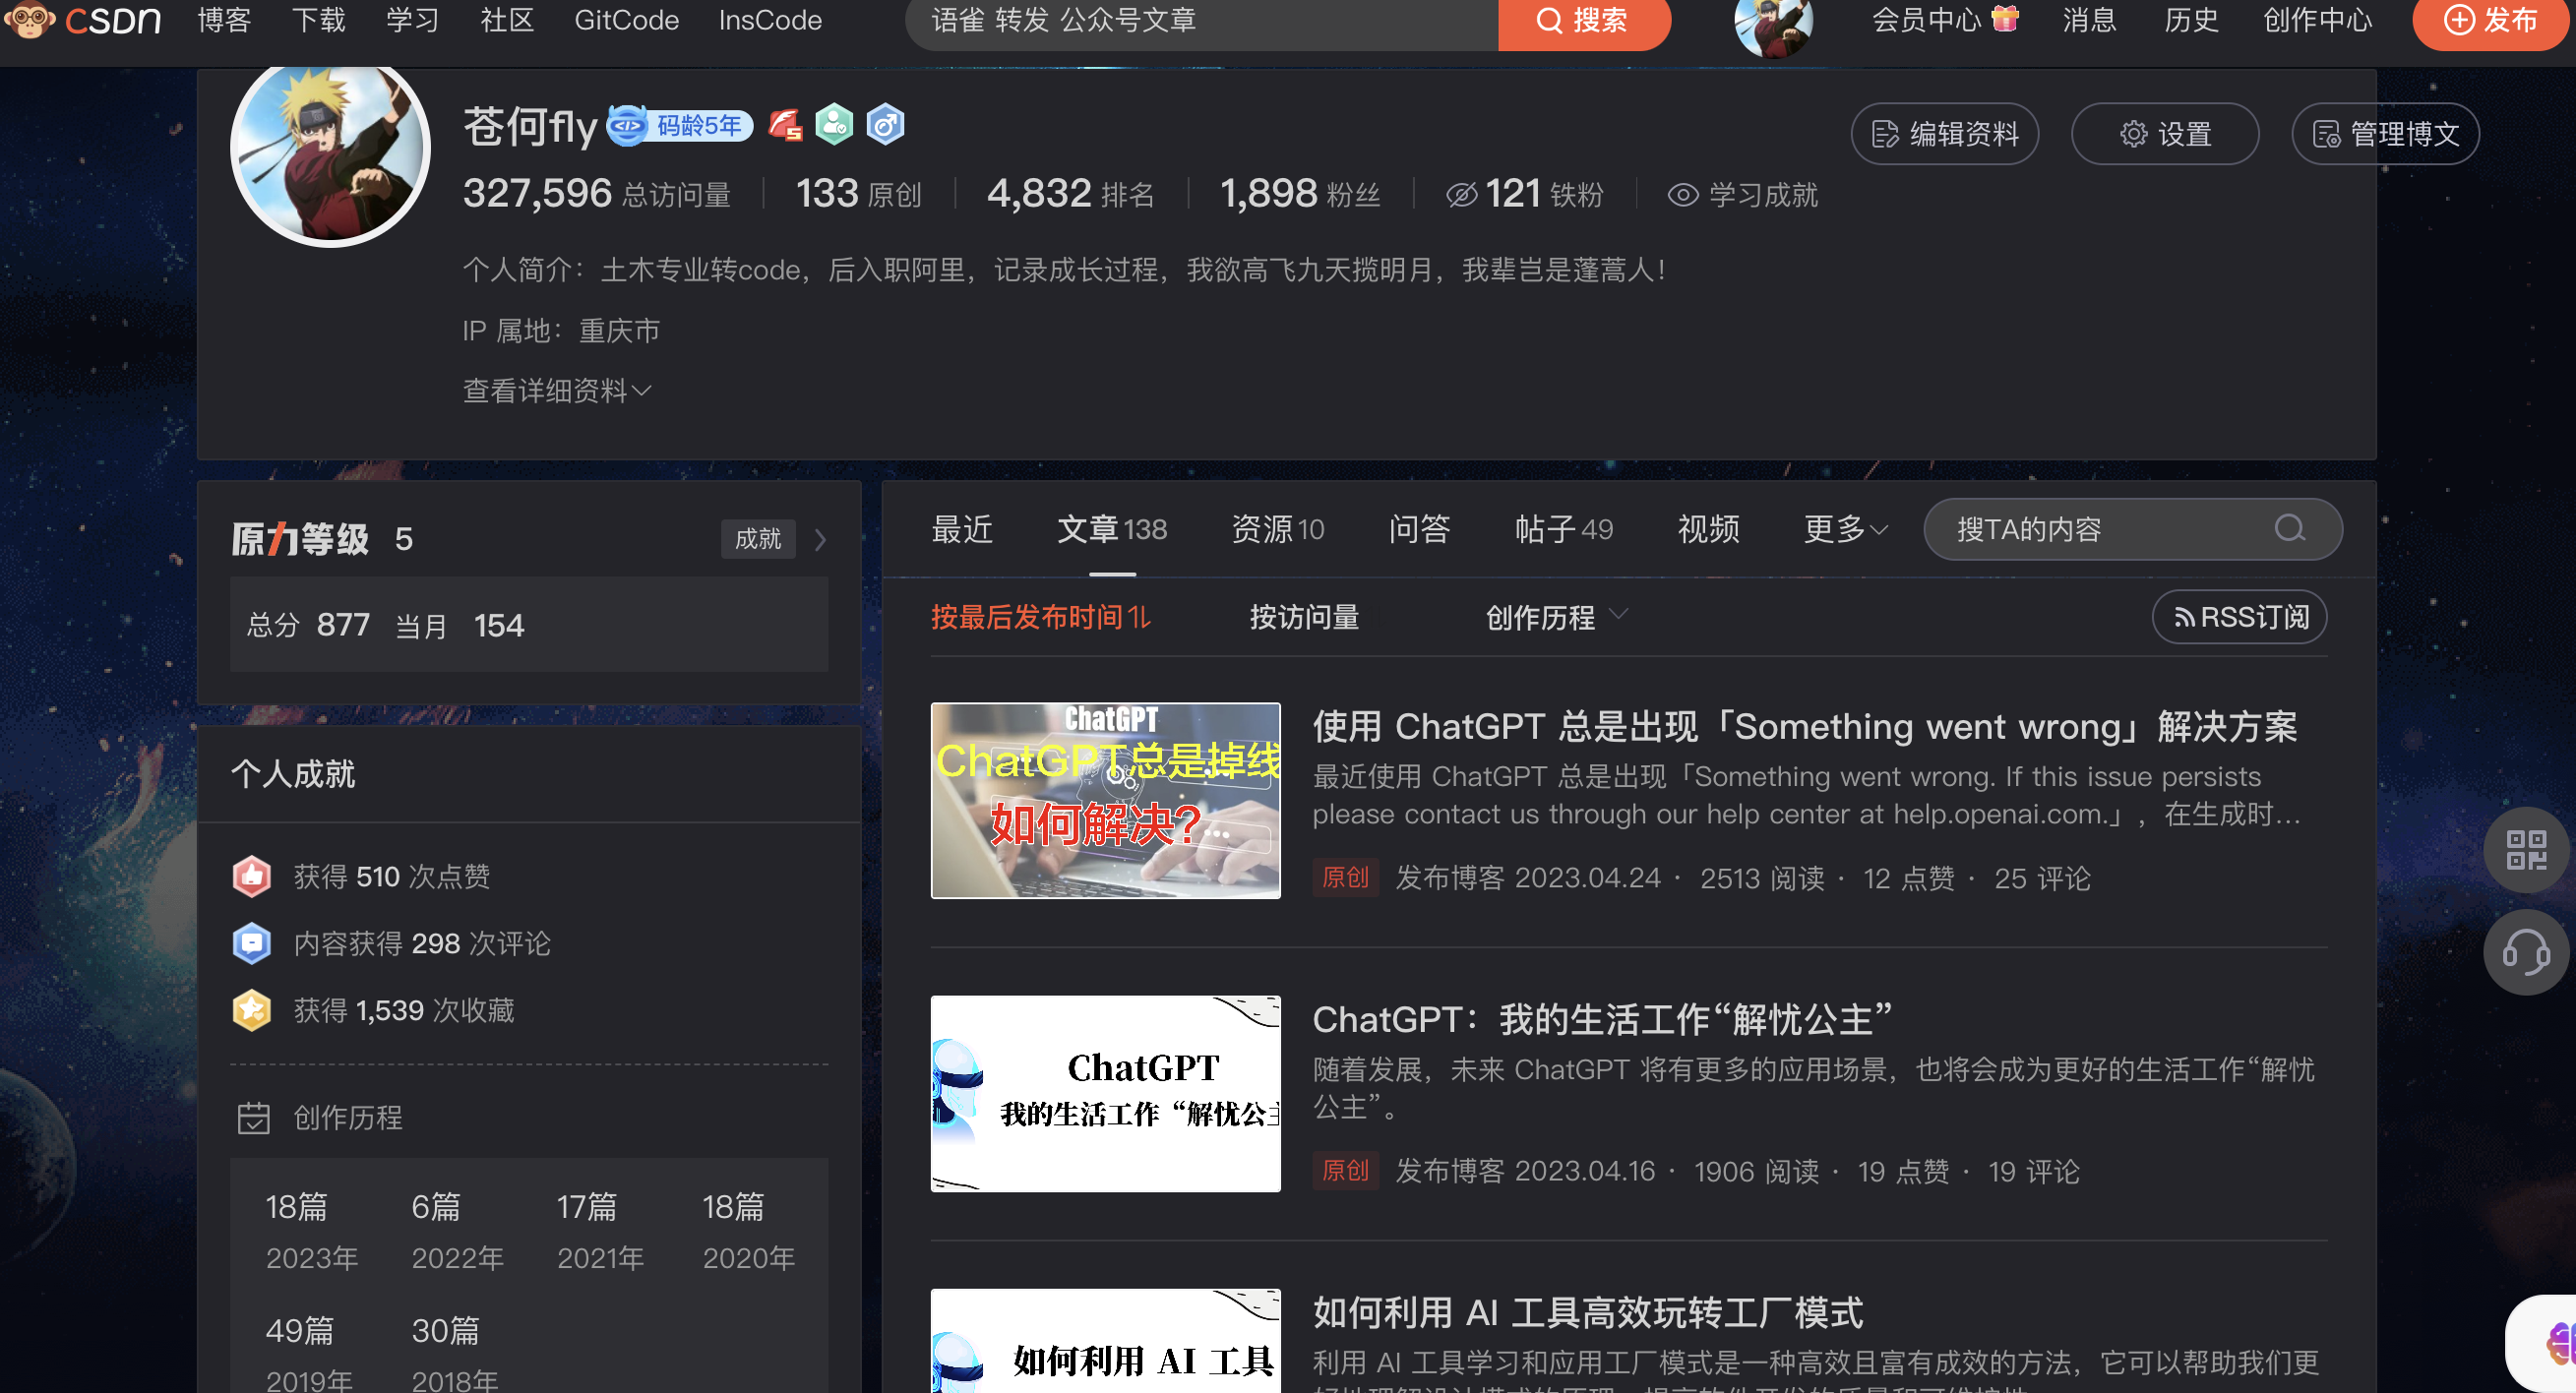Image resolution: width=2576 pixels, height=1393 pixels.
Task: Click the orange 搜索 button
Action: coord(1584,22)
